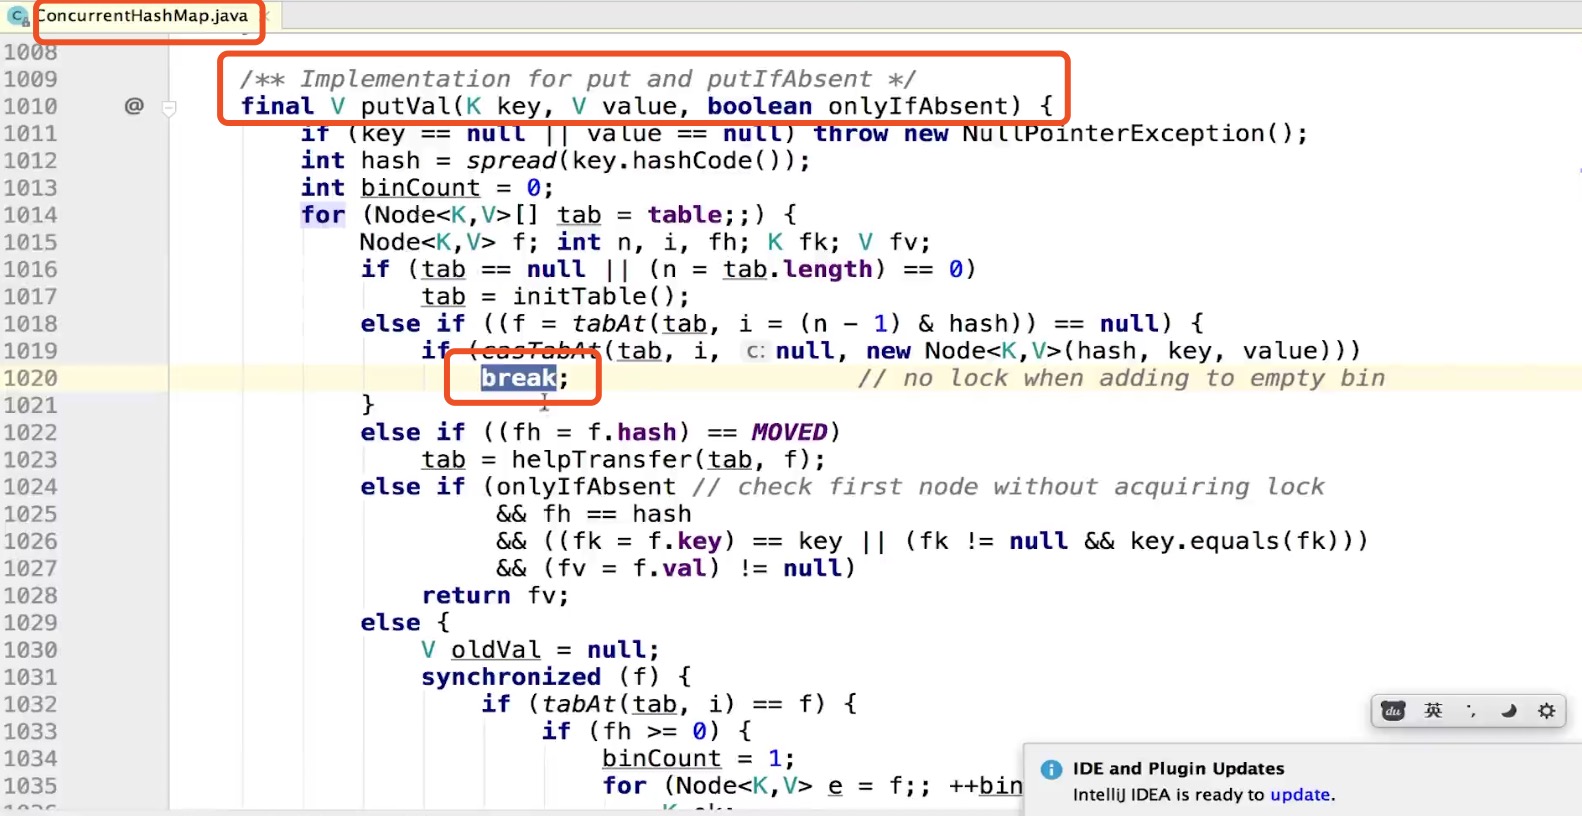Select the ConcurrentHashMap.java editor tab

(142, 16)
